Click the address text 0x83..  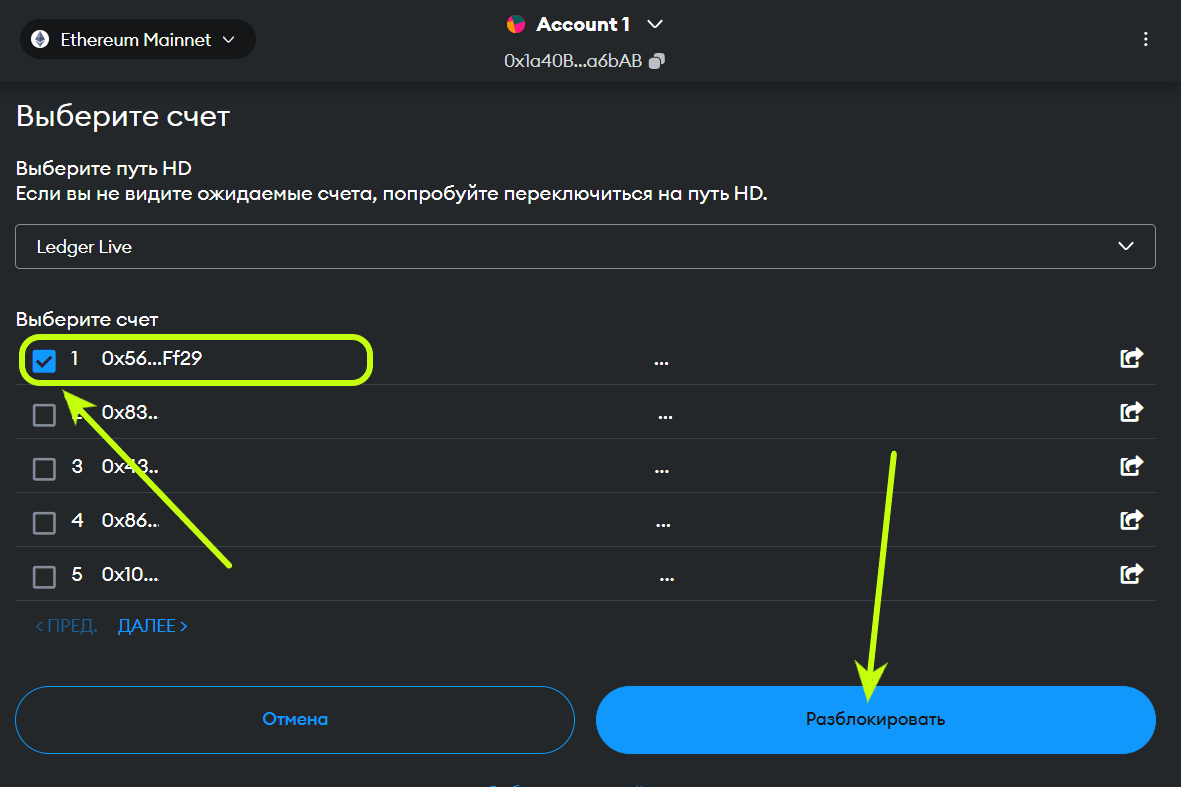pyautogui.click(x=130, y=413)
